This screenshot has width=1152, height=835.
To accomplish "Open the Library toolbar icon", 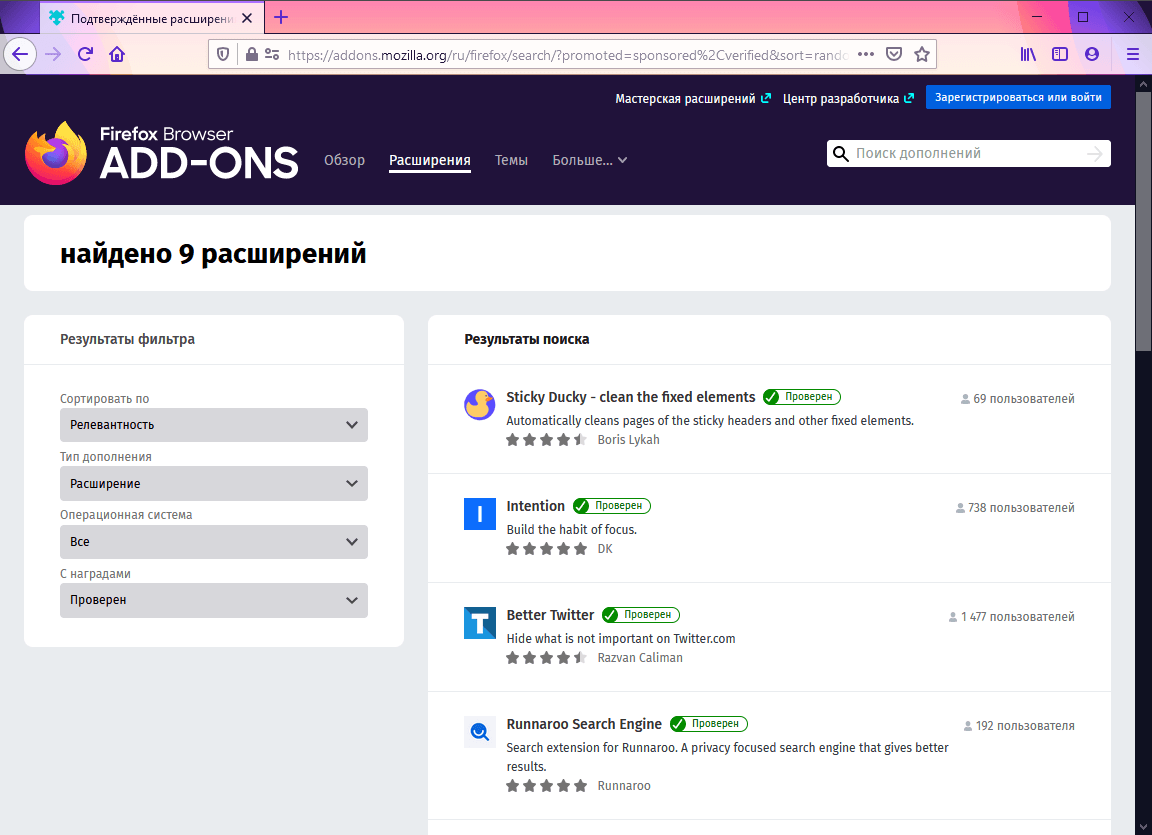I will coord(1028,54).
